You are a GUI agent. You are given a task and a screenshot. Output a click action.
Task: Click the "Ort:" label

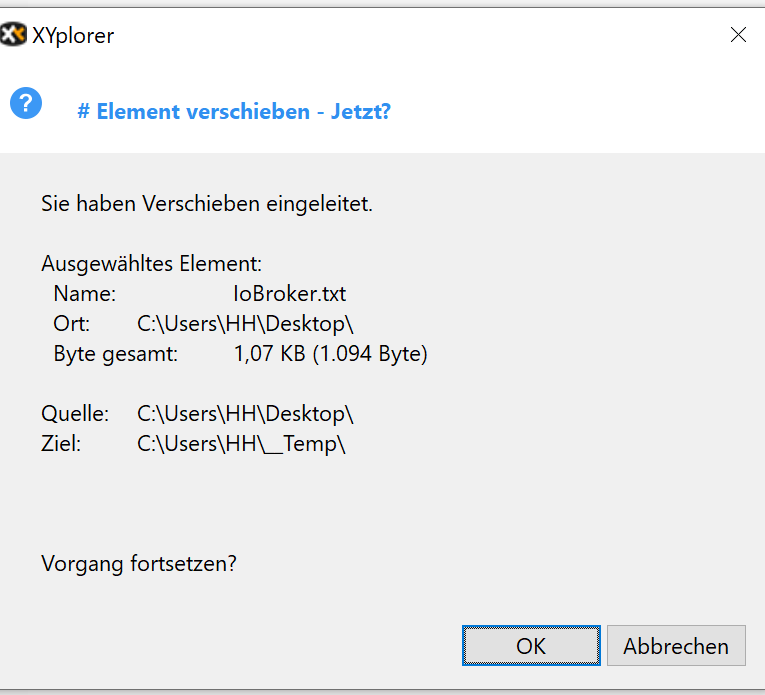(72, 324)
